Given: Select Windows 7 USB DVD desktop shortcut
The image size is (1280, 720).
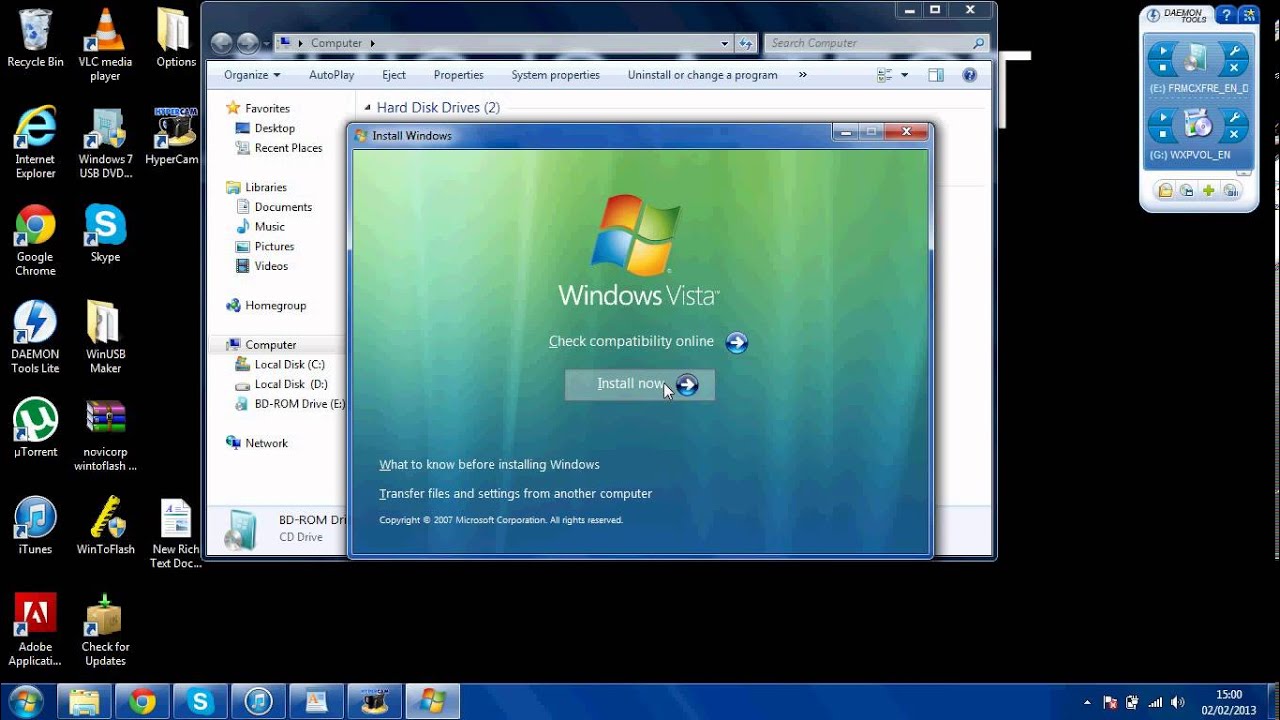Looking at the screenshot, I should click(105, 144).
